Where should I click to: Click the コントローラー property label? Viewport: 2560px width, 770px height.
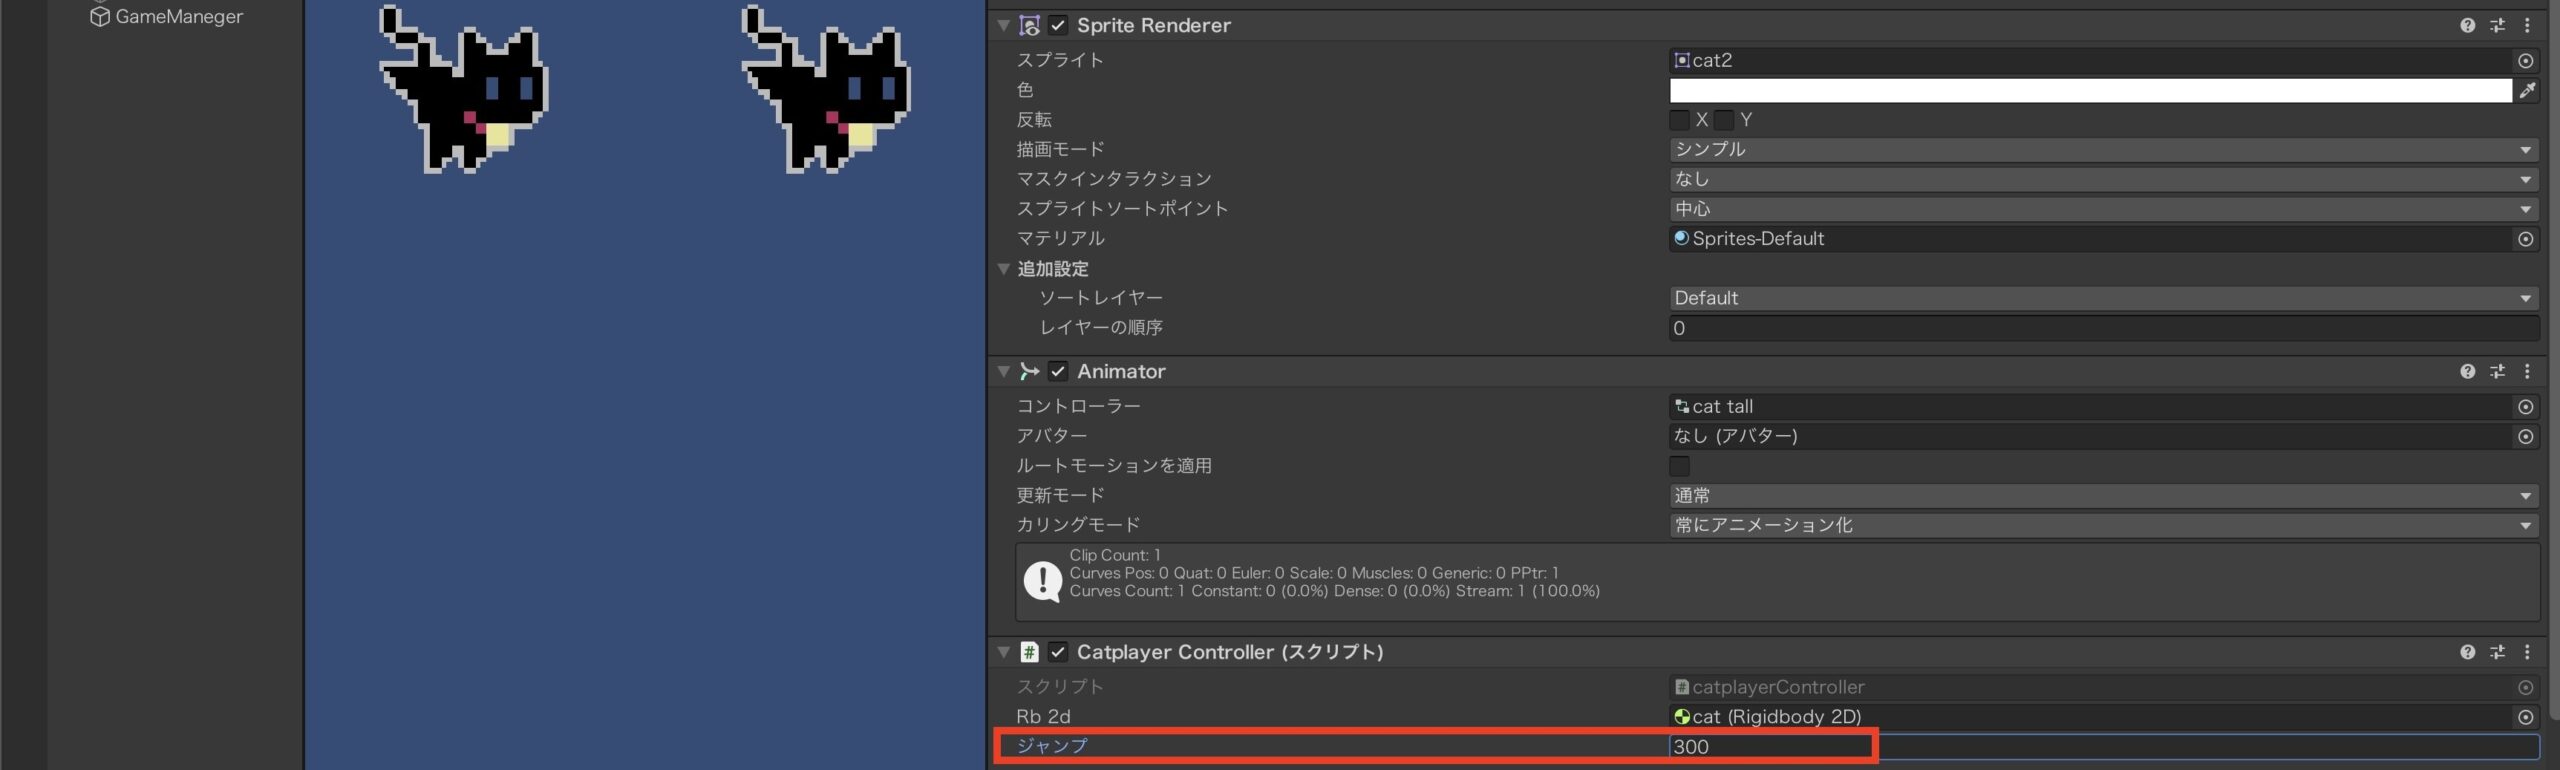click(x=1078, y=407)
